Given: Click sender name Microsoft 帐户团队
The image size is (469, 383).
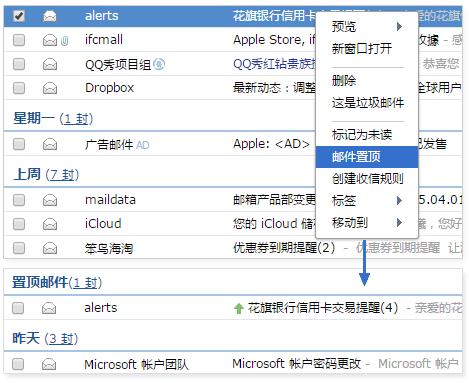Looking at the screenshot, I should [x=136, y=364].
